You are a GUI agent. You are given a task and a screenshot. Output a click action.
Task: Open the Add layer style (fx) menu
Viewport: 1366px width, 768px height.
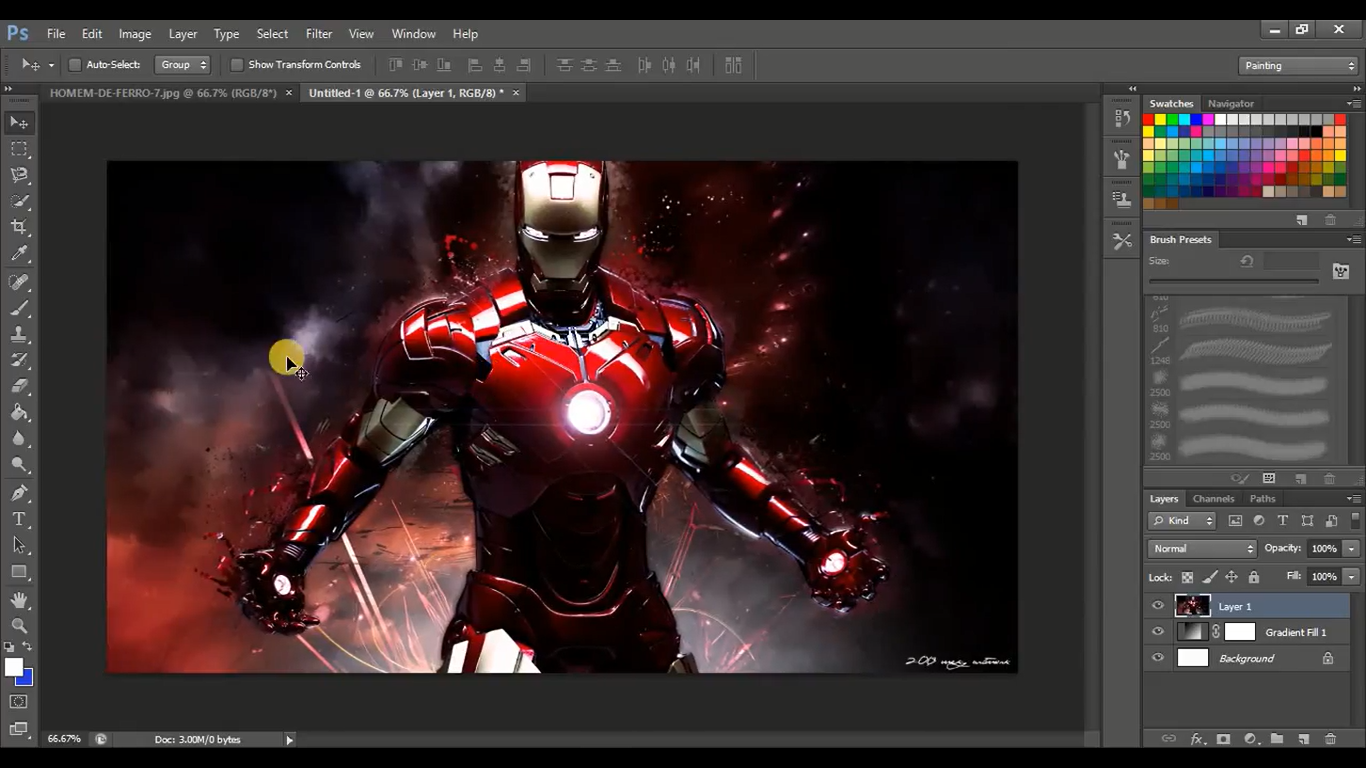tap(1198, 738)
